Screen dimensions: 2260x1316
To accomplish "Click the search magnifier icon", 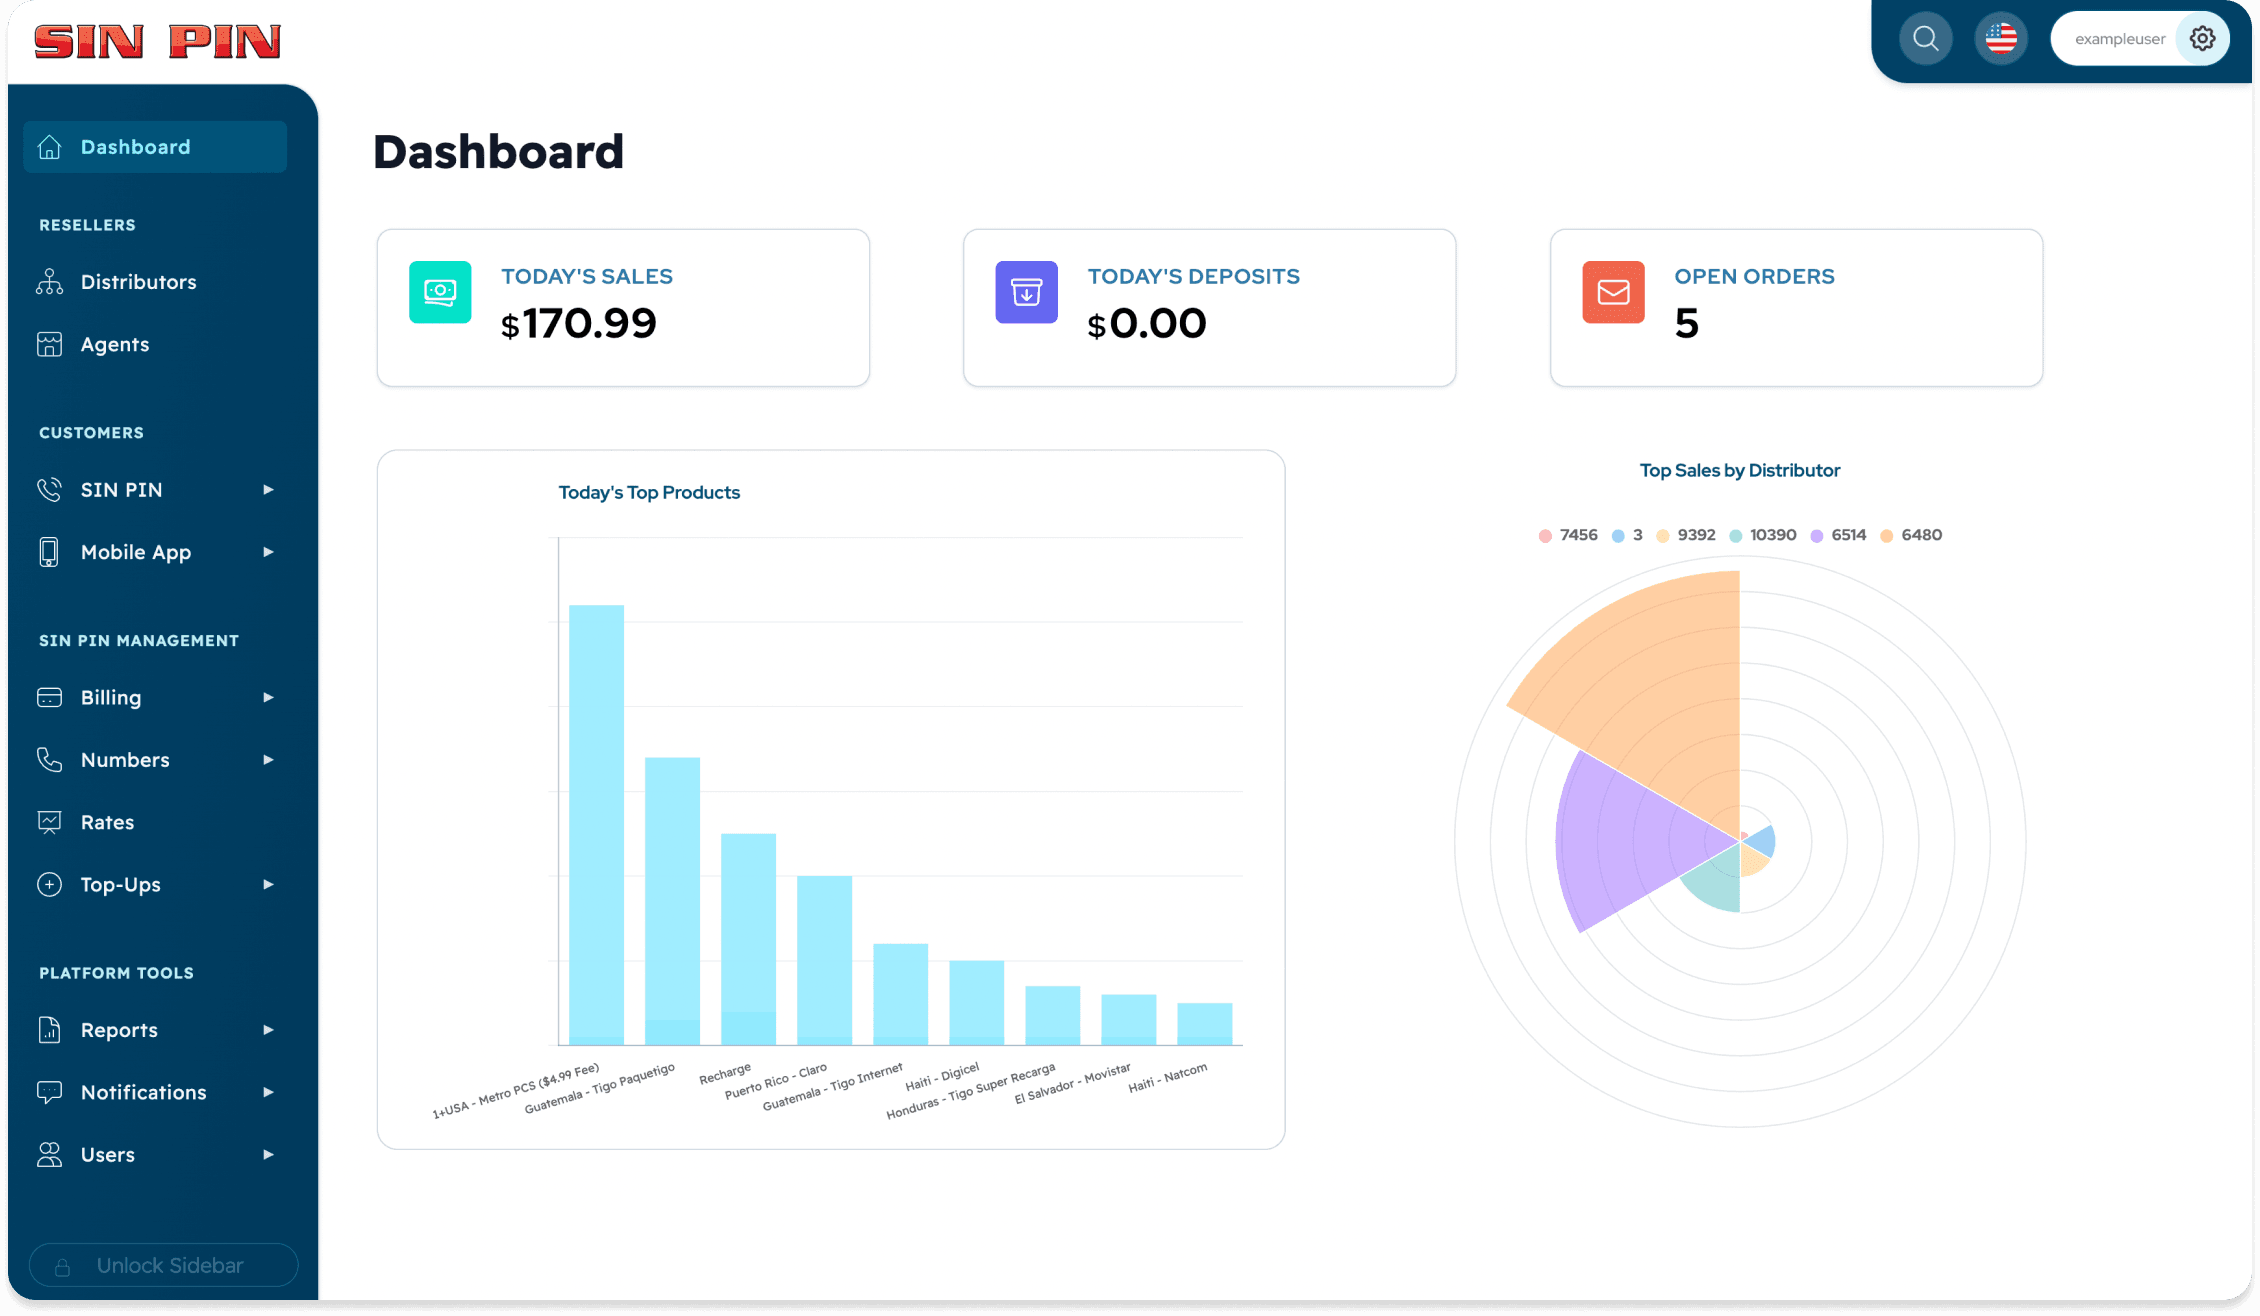I will click(1925, 39).
